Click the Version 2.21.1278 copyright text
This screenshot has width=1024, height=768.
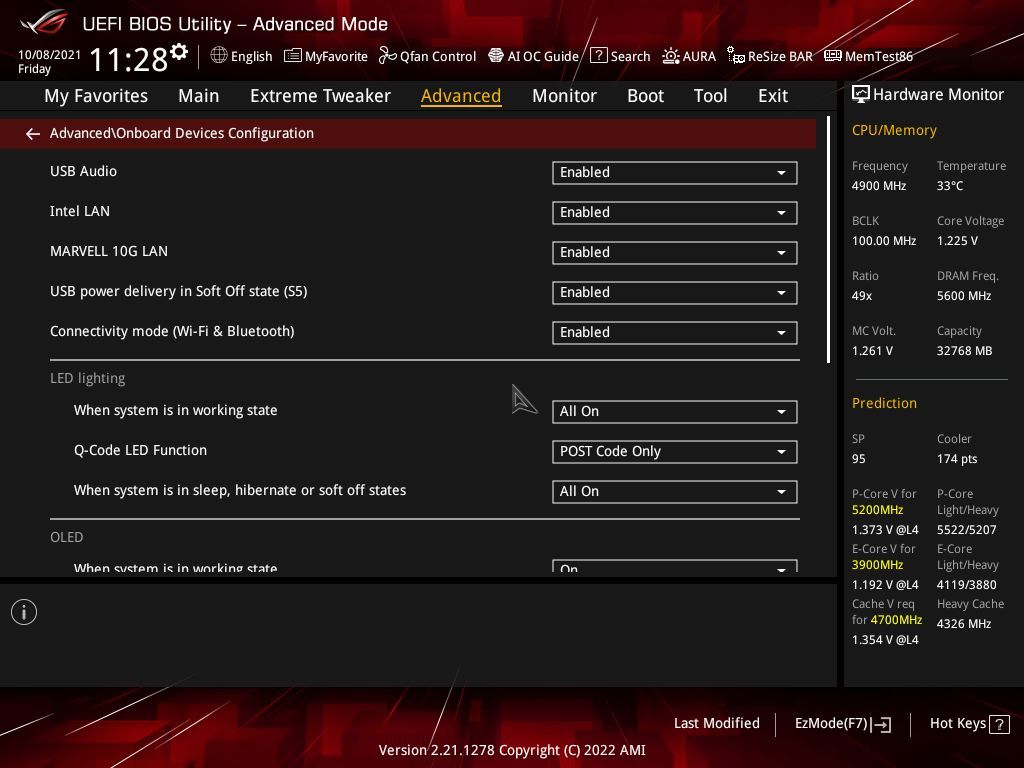click(512, 750)
